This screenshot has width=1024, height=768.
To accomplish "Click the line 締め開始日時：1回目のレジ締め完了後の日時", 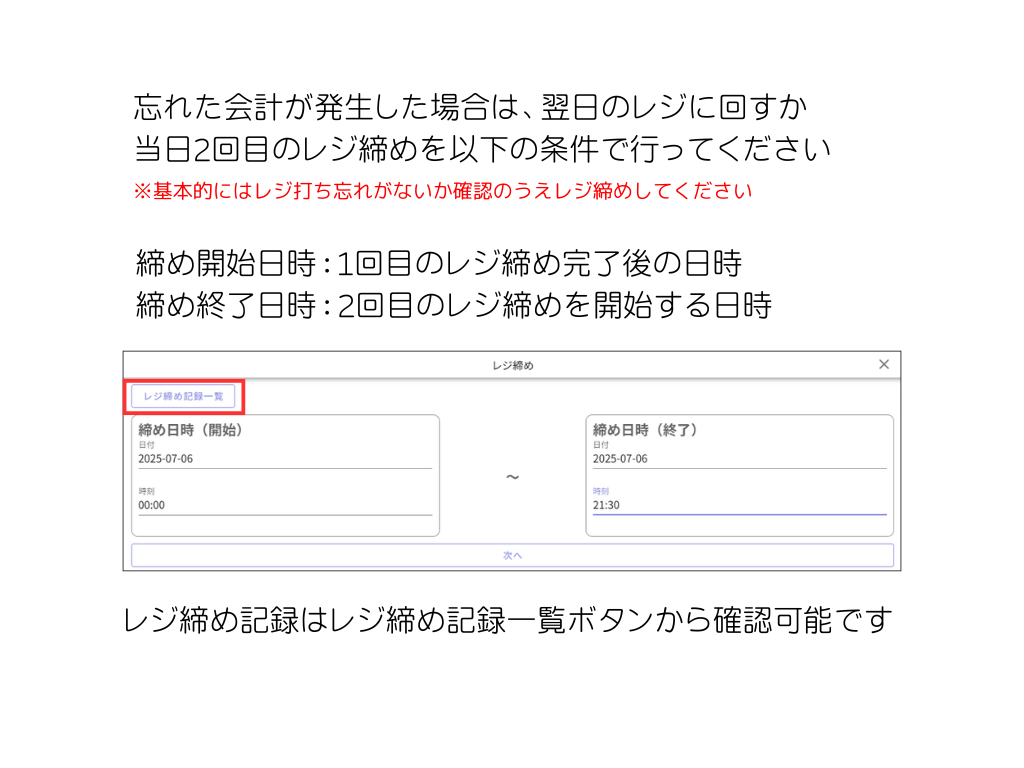I will [x=438, y=263].
